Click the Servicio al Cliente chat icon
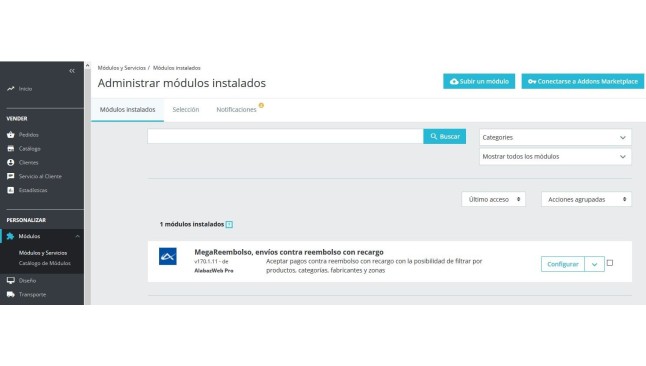This screenshot has width=646, height=366. point(10,176)
